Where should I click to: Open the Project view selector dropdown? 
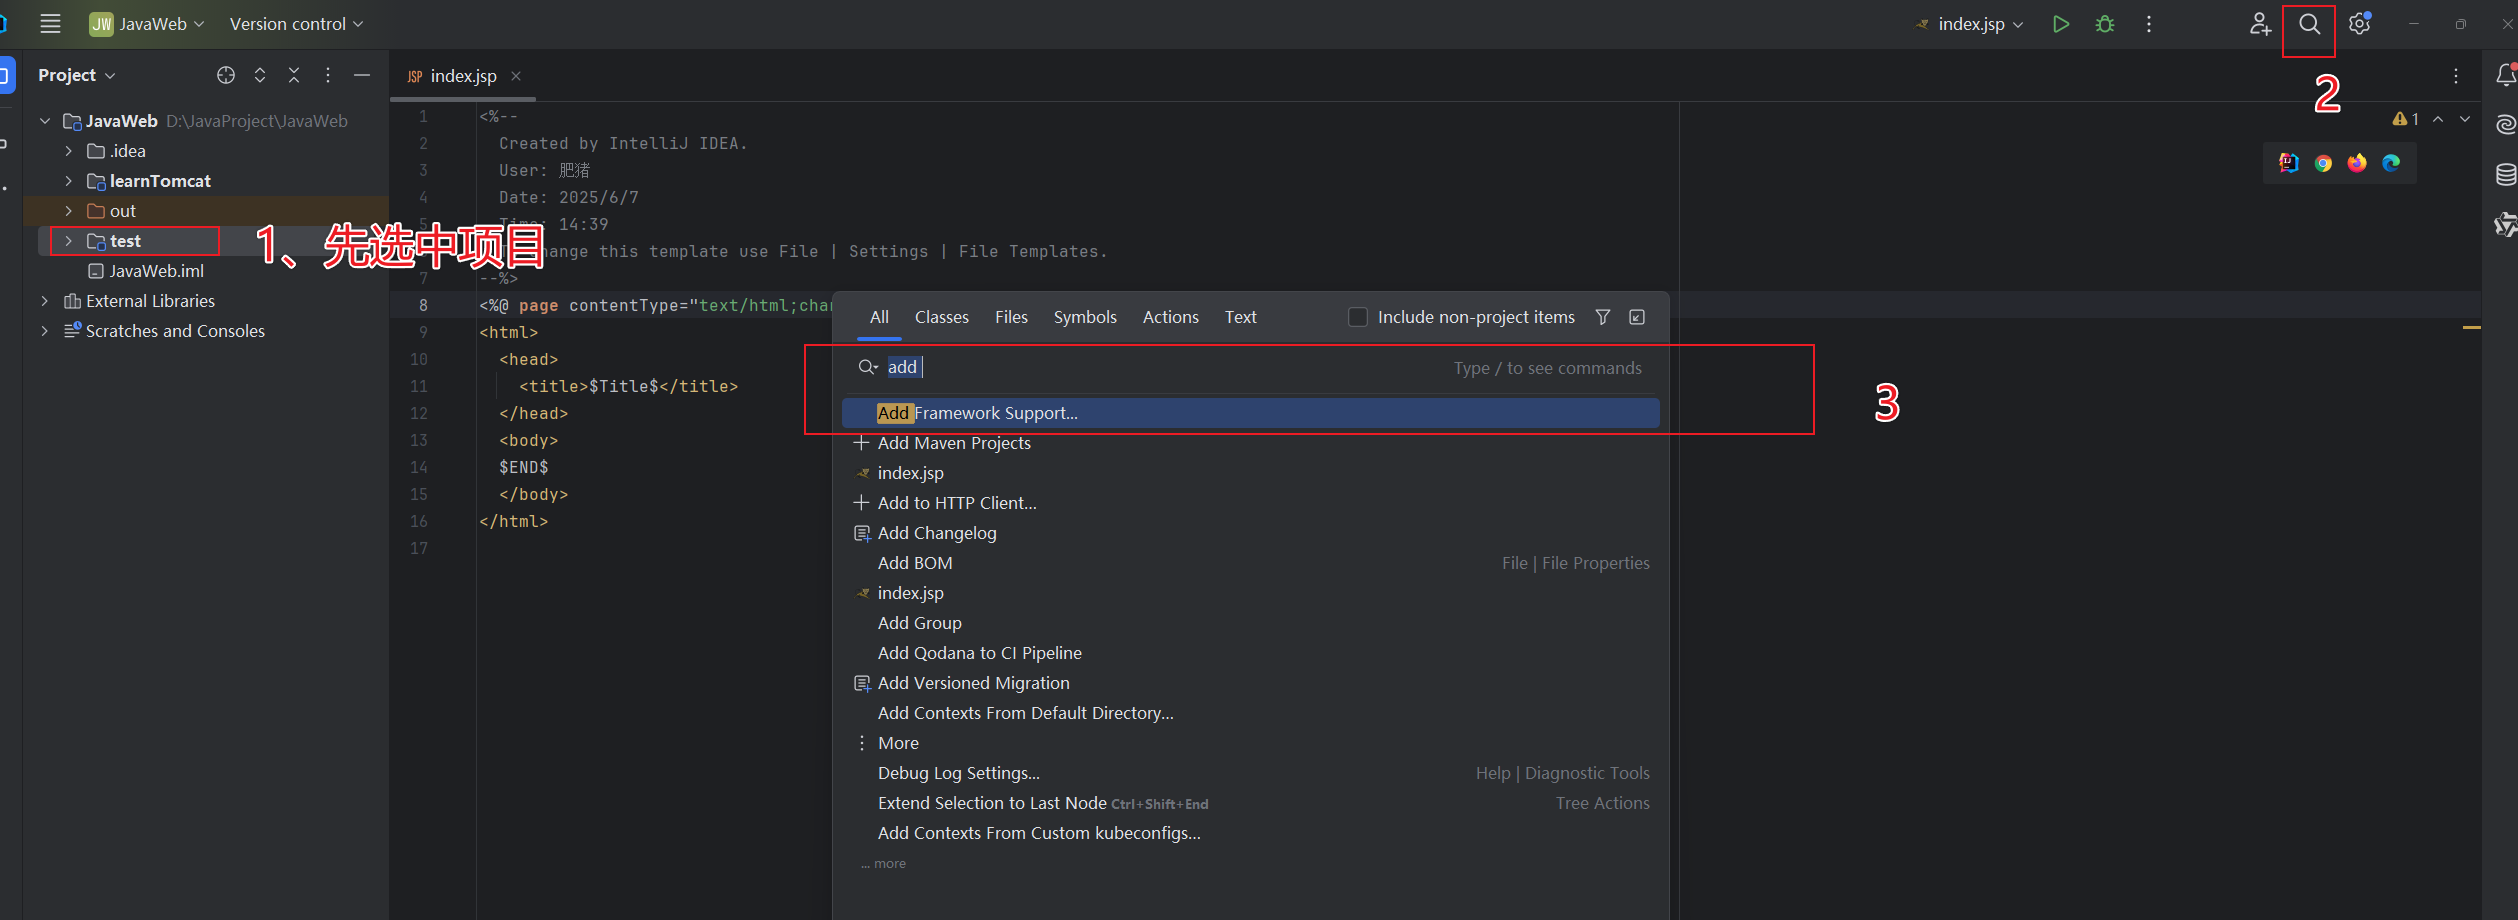click(77, 75)
